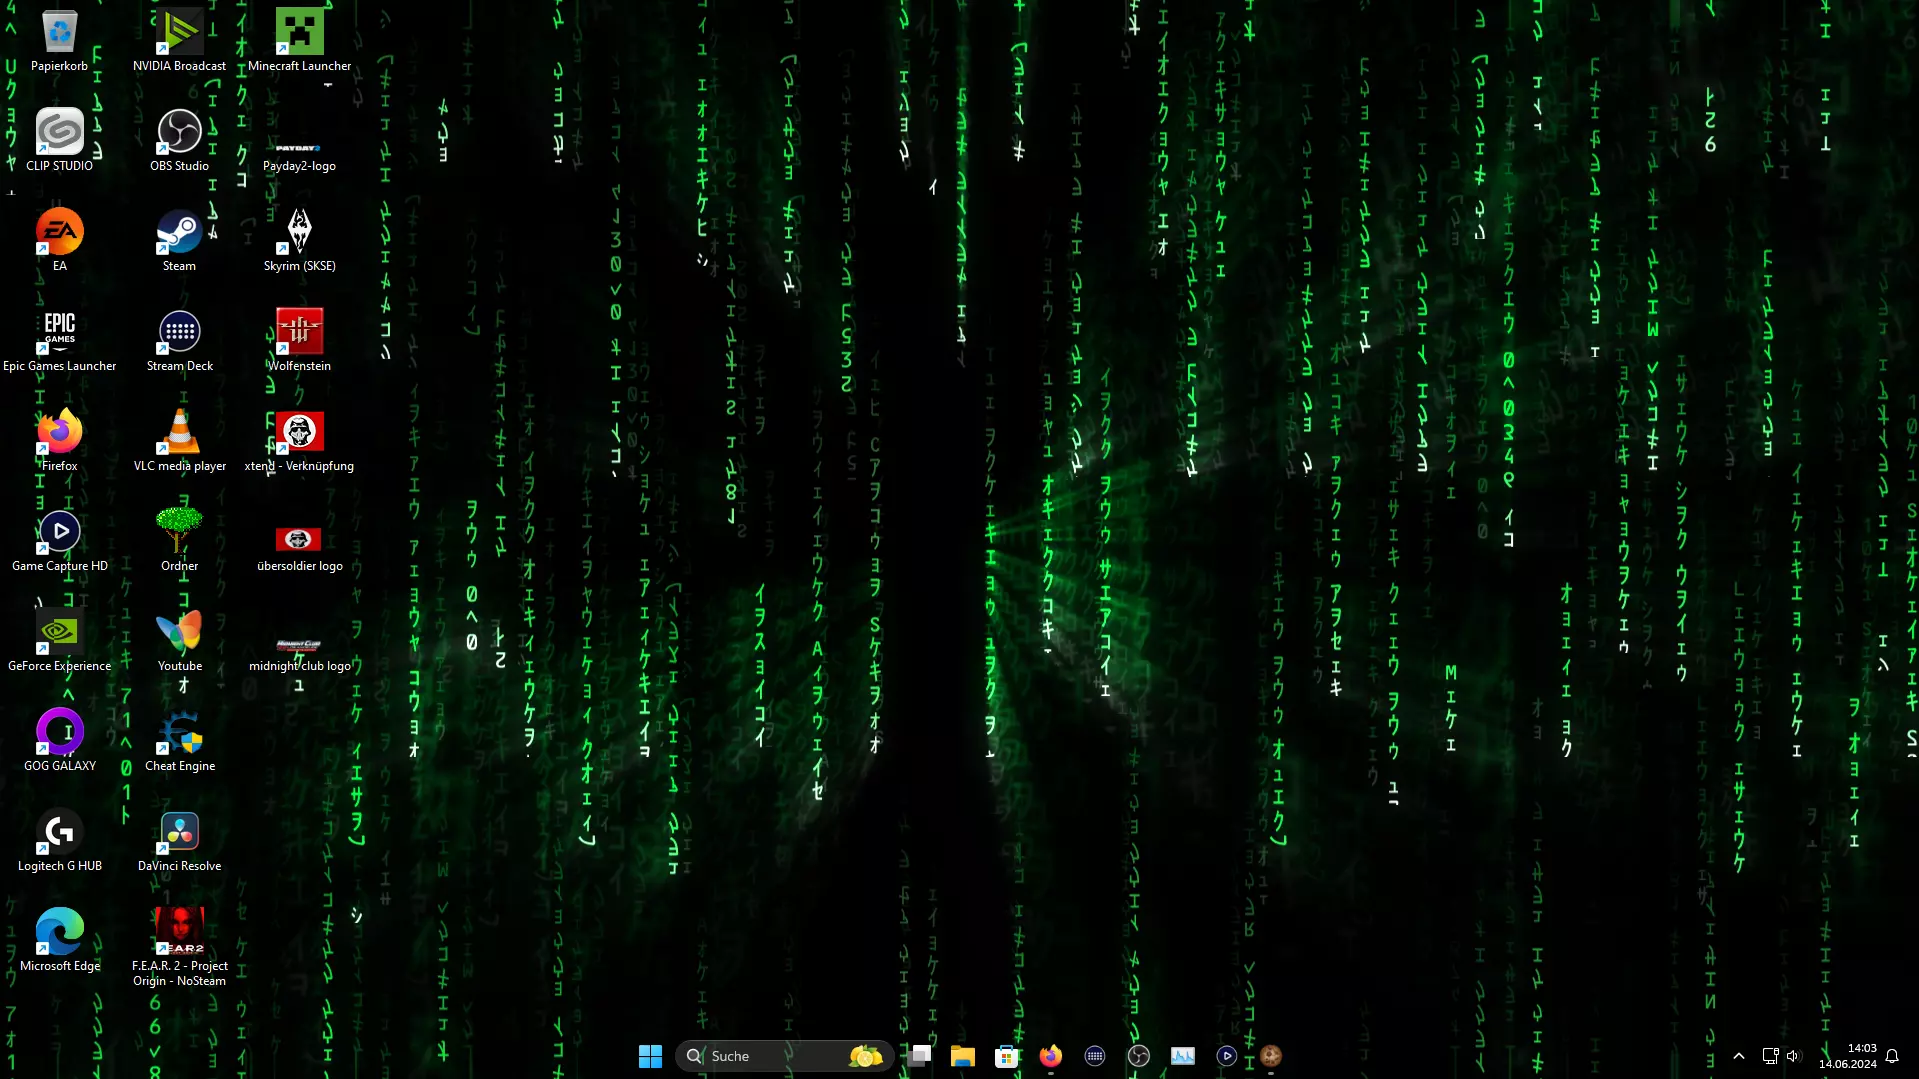This screenshot has height=1079, width=1919.
Task: Select the Papierkorb recycle bin icon
Action: 59,41
